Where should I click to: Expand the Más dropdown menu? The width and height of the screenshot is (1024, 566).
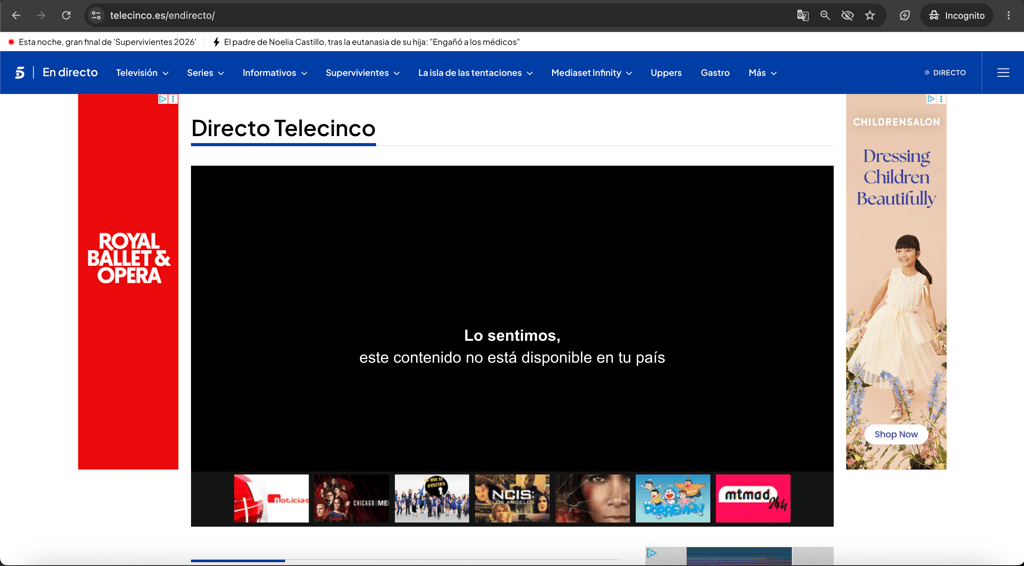click(762, 72)
